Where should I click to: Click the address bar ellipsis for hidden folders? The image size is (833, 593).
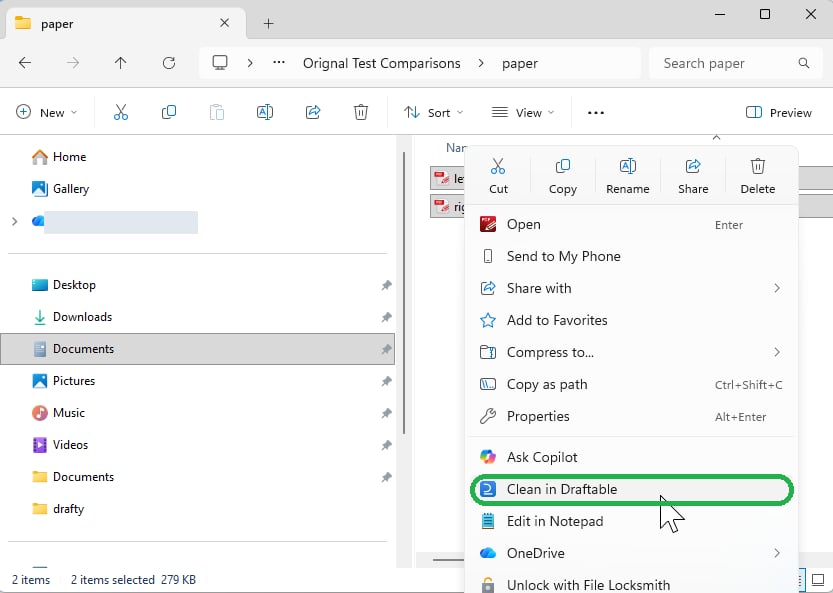click(x=279, y=63)
